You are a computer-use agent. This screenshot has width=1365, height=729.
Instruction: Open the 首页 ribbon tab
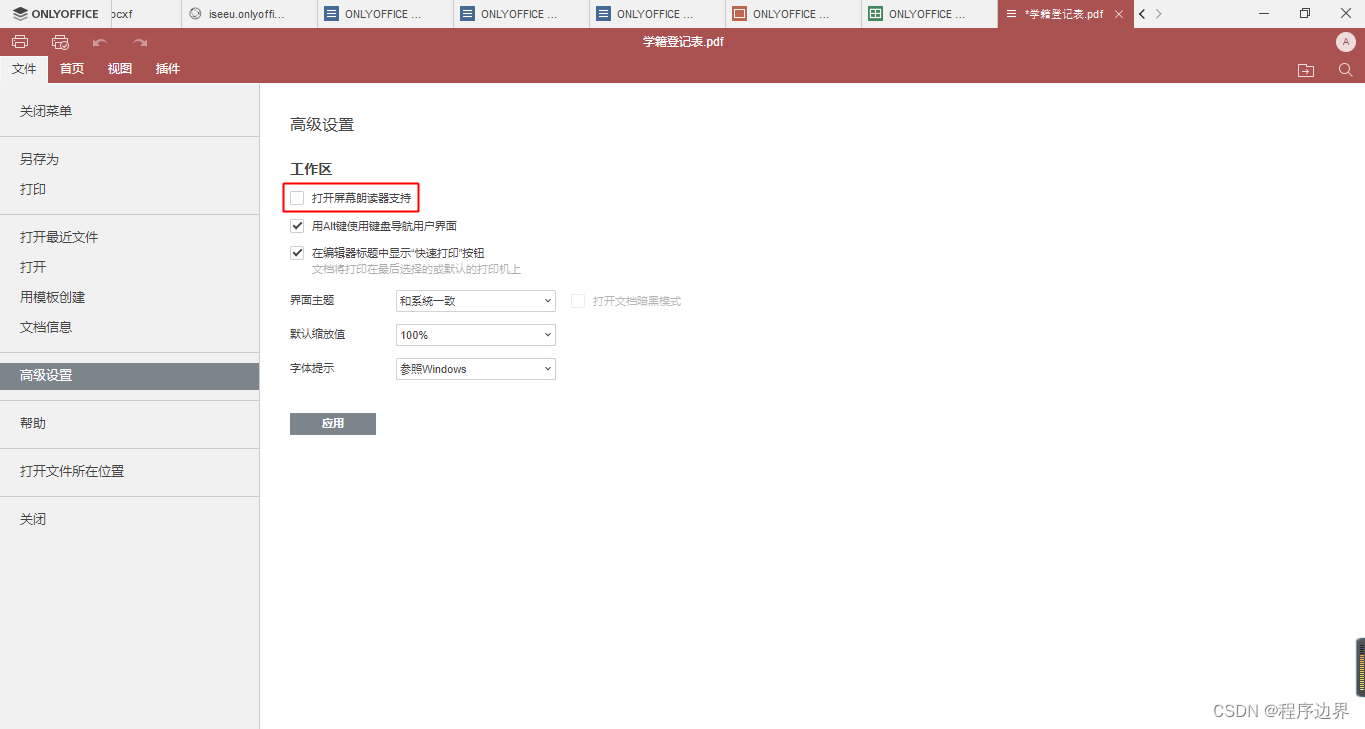pos(72,69)
